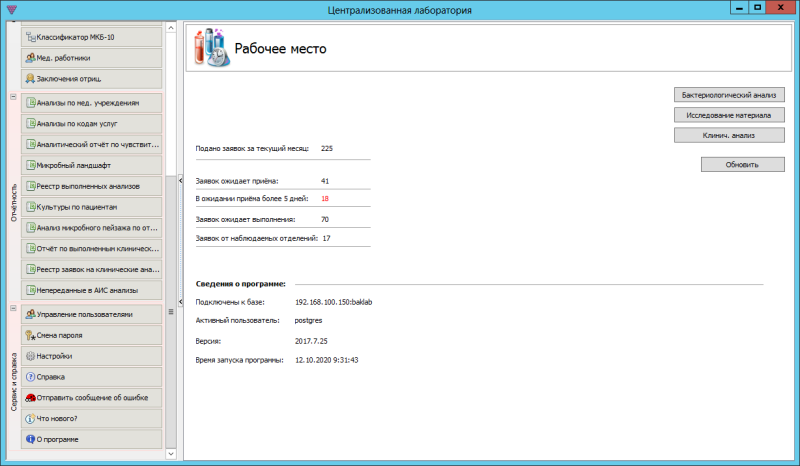The height and width of the screenshot is (466, 800).
Task: Collapse the Отчётность section
Action: [x=13, y=97]
